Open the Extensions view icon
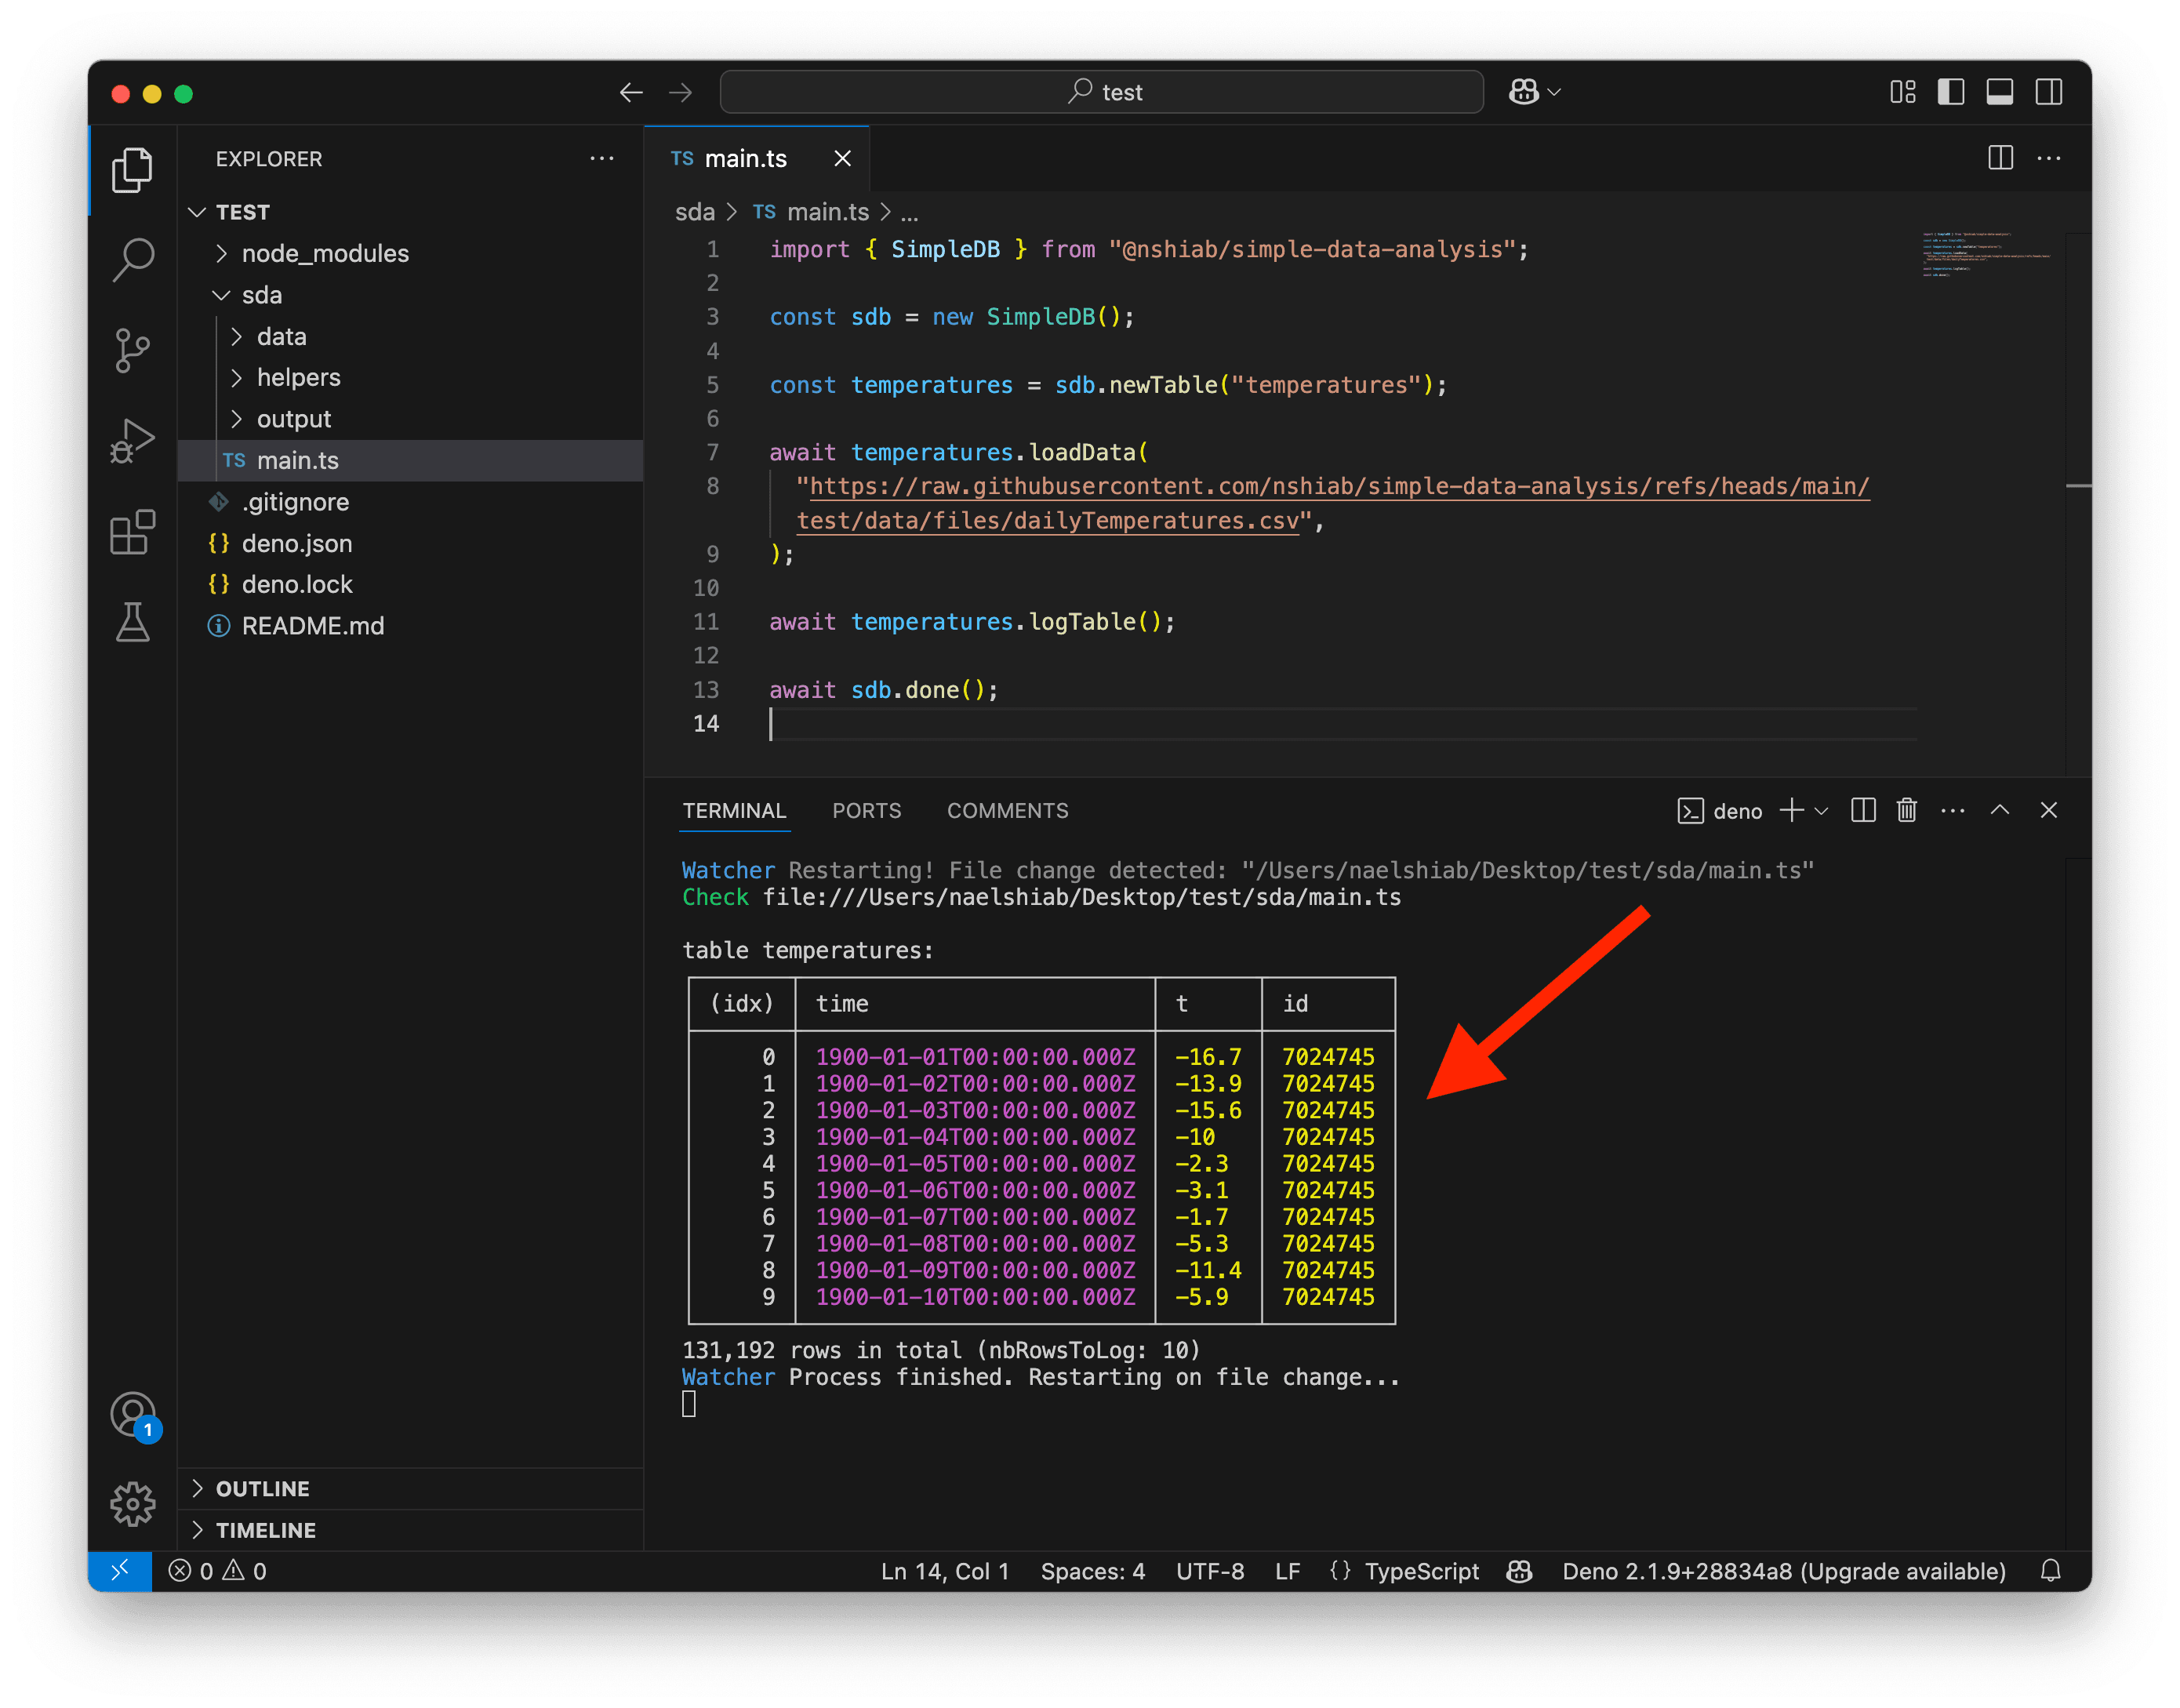 tap(132, 532)
